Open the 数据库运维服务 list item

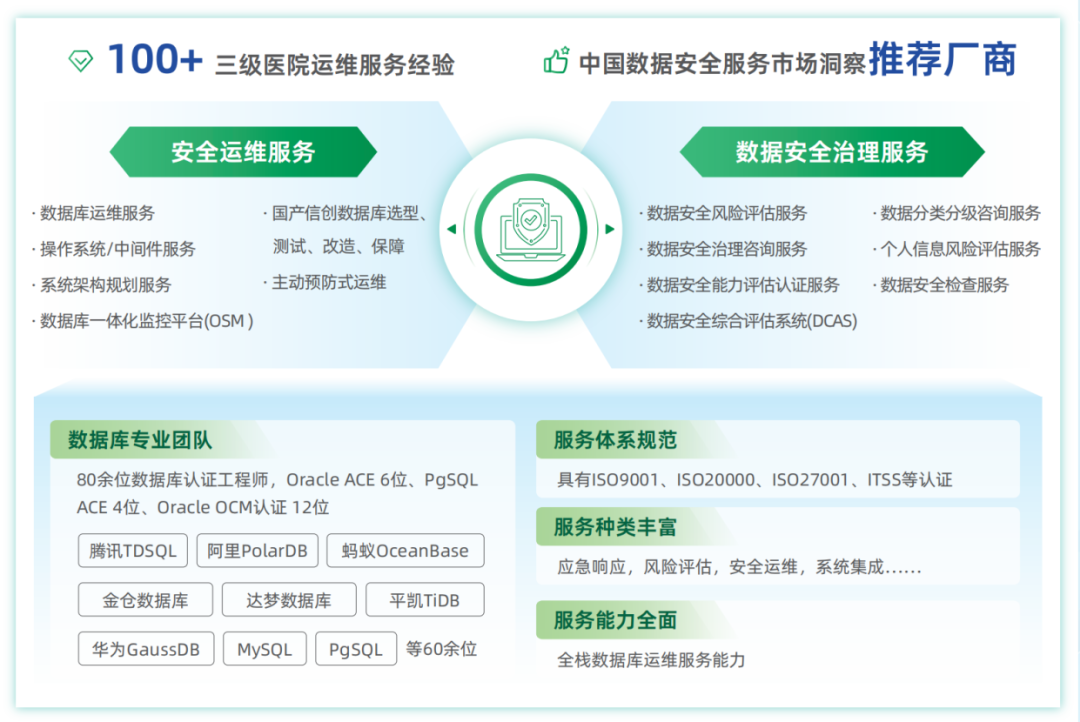coord(97,213)
